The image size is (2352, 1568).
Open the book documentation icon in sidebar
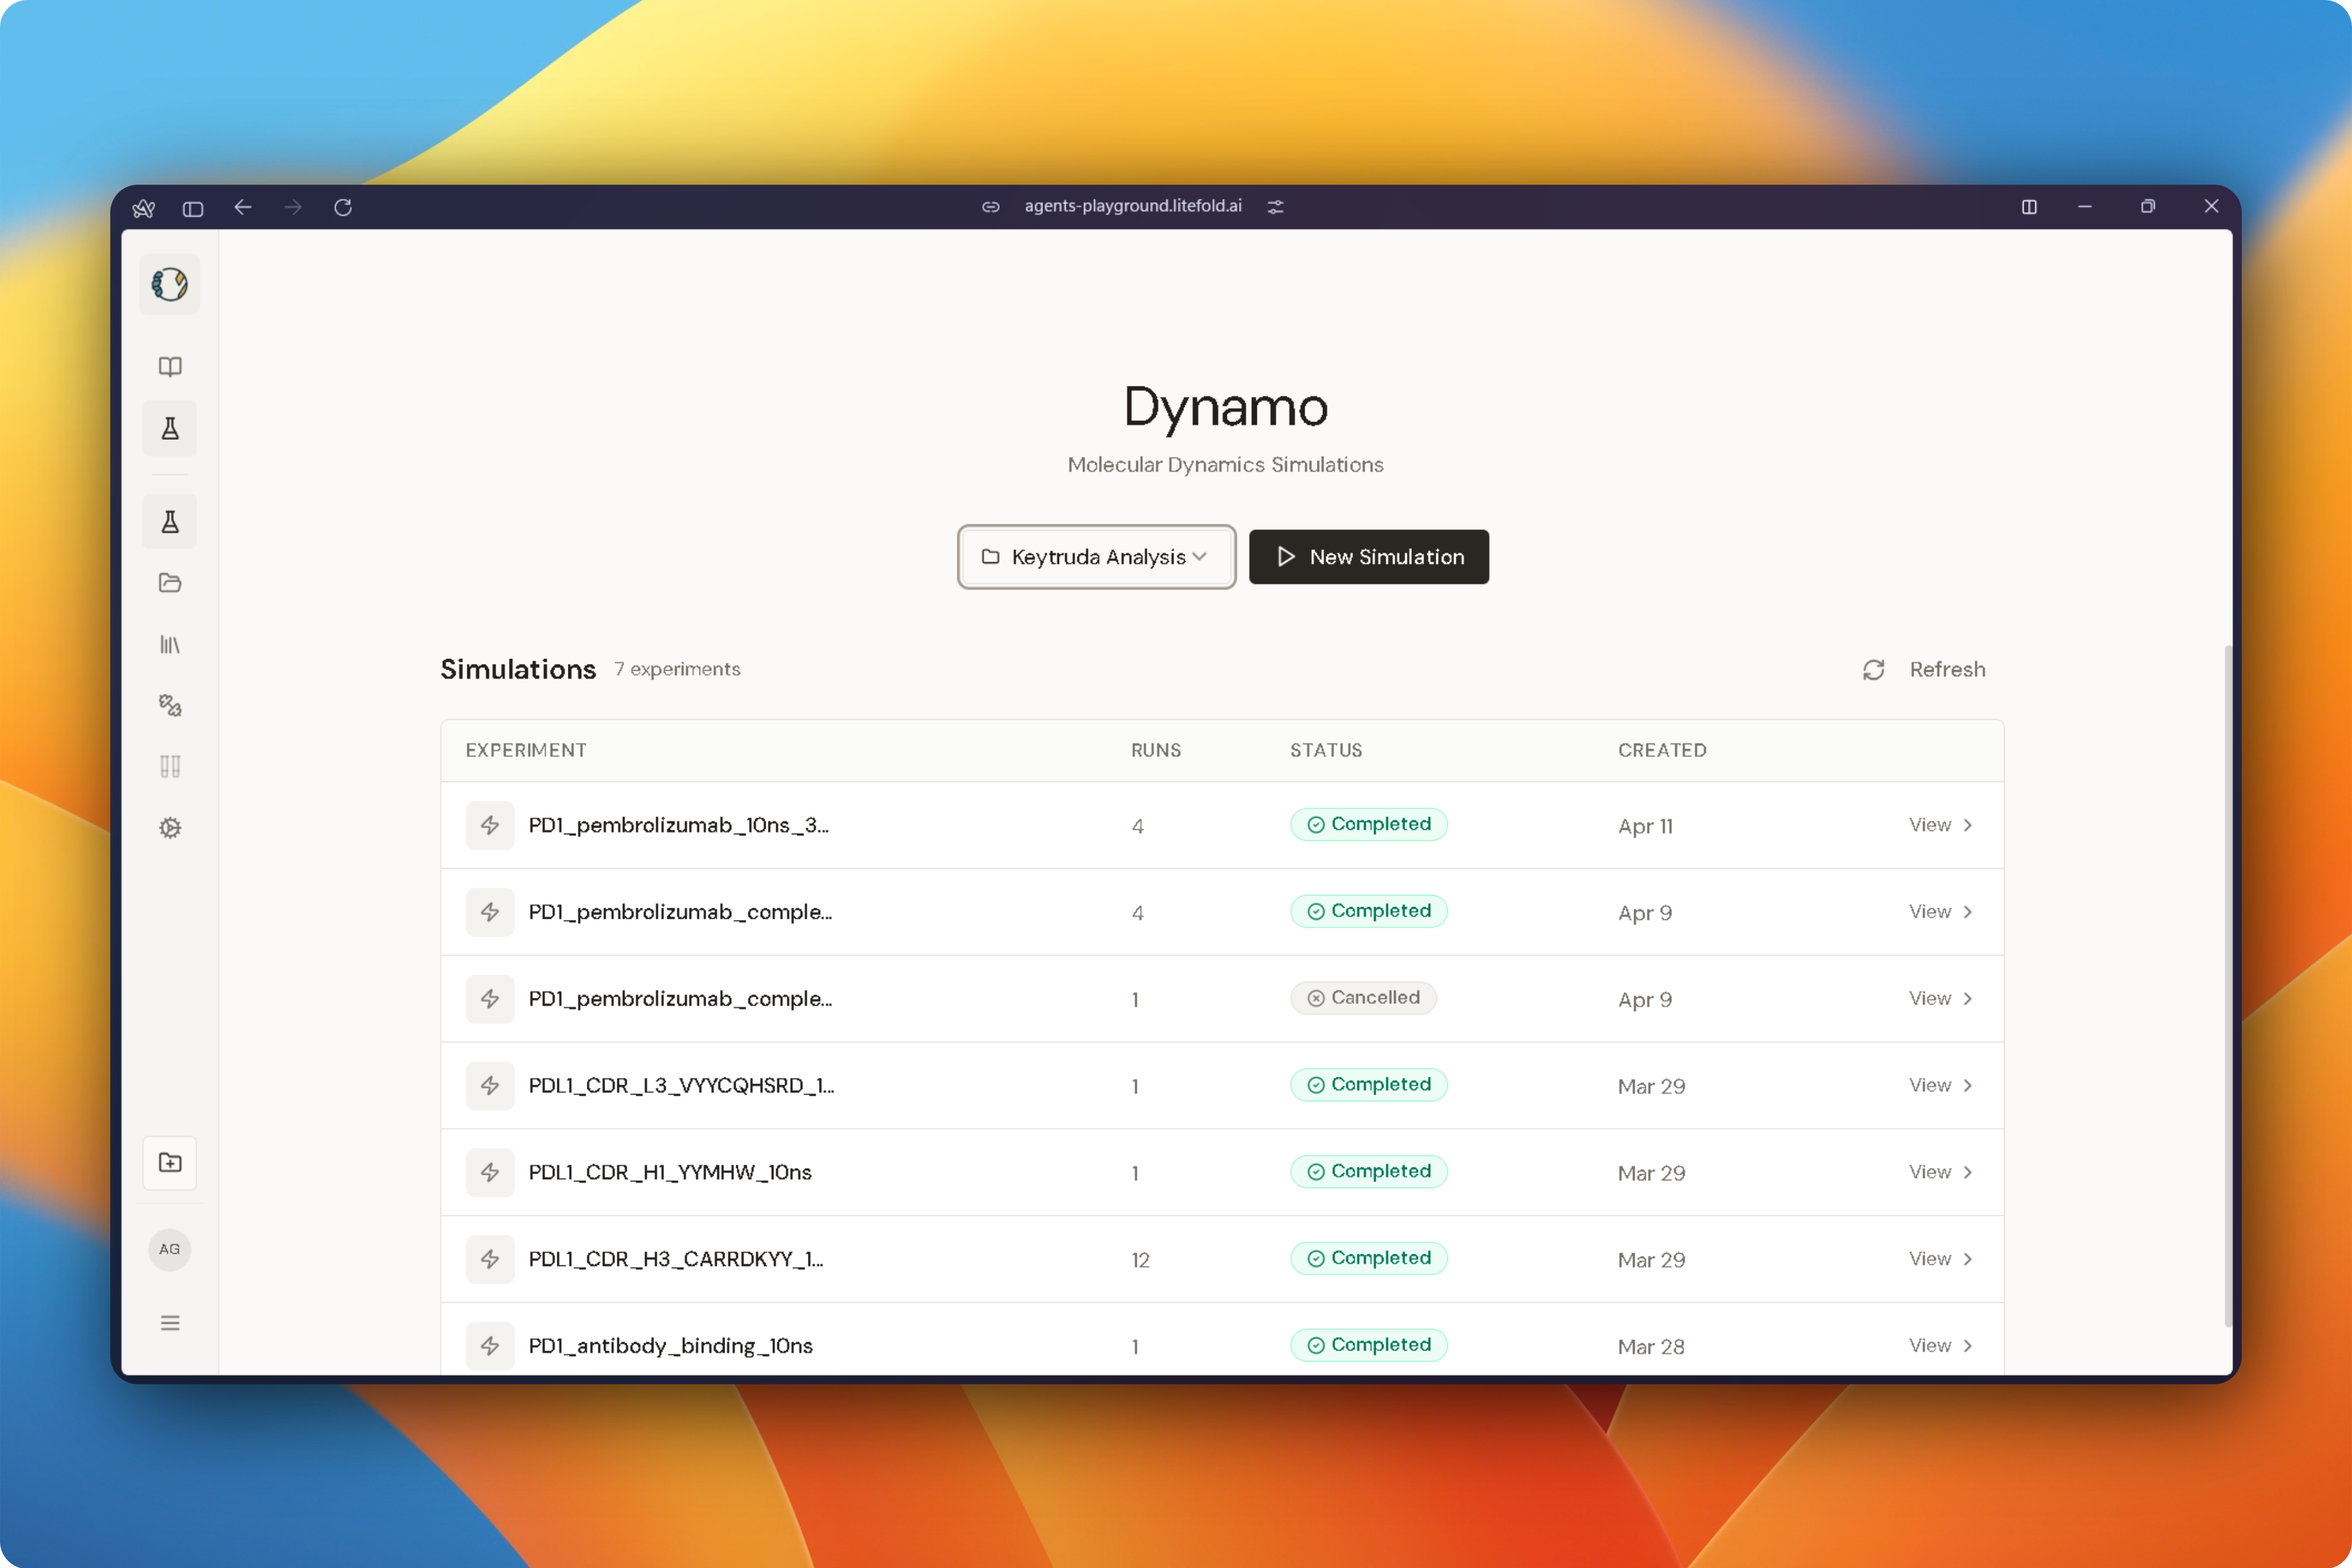click(170, 366)
